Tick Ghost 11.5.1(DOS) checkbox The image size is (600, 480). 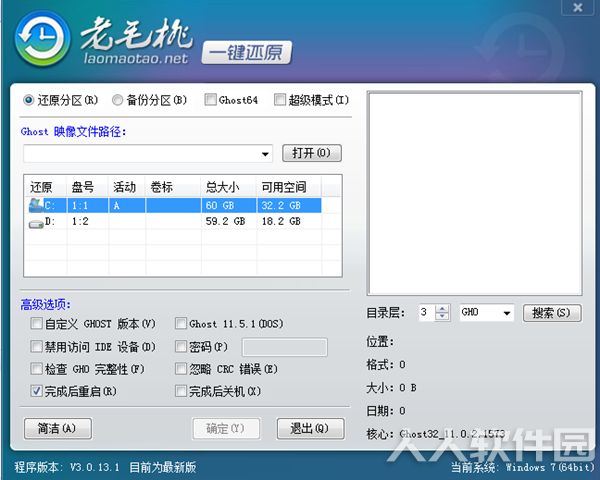181,323
